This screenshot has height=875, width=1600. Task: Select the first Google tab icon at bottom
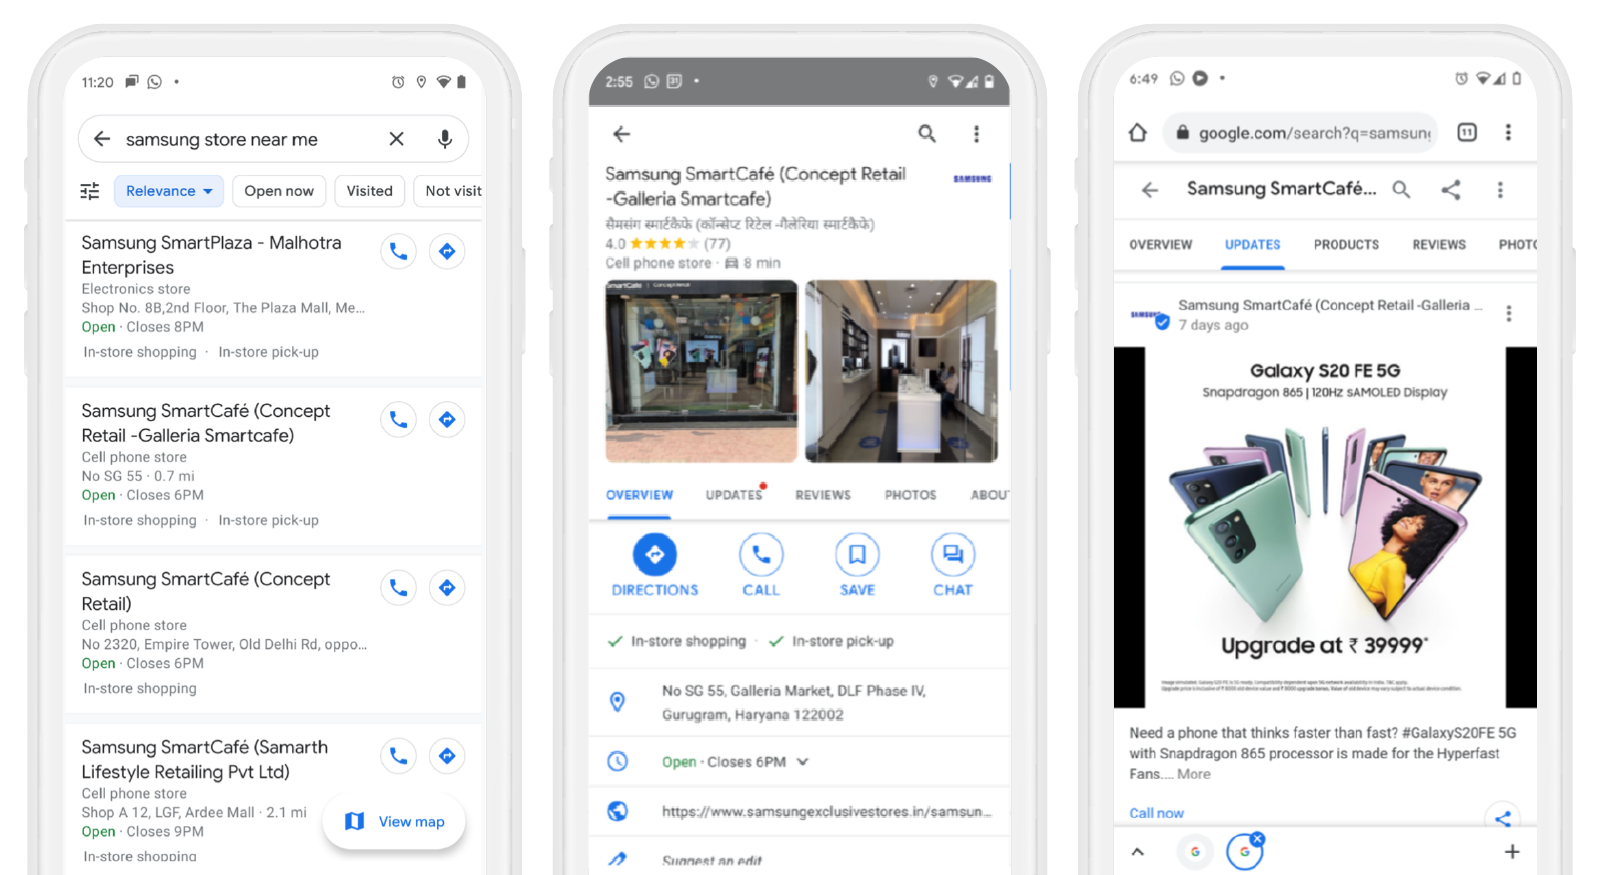point(1195,852)
